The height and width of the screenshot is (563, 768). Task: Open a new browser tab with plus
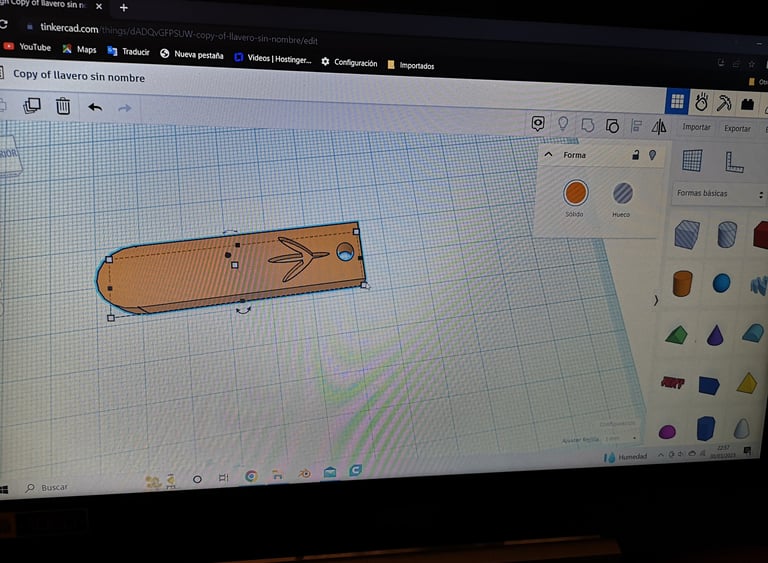(x=124, y=7)
